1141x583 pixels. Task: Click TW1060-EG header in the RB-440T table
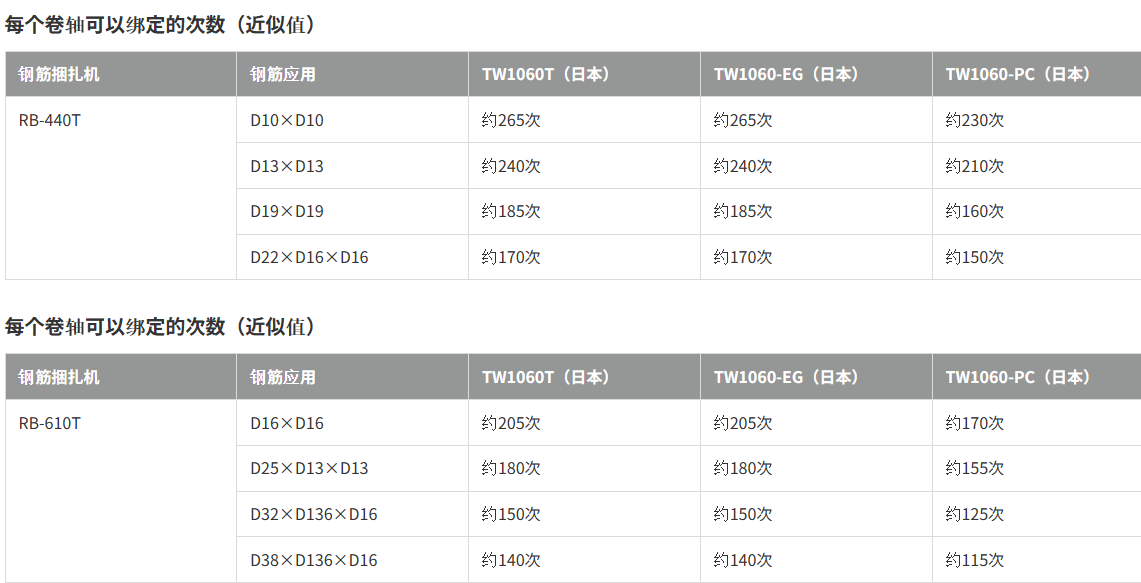[x=786, y=74]
